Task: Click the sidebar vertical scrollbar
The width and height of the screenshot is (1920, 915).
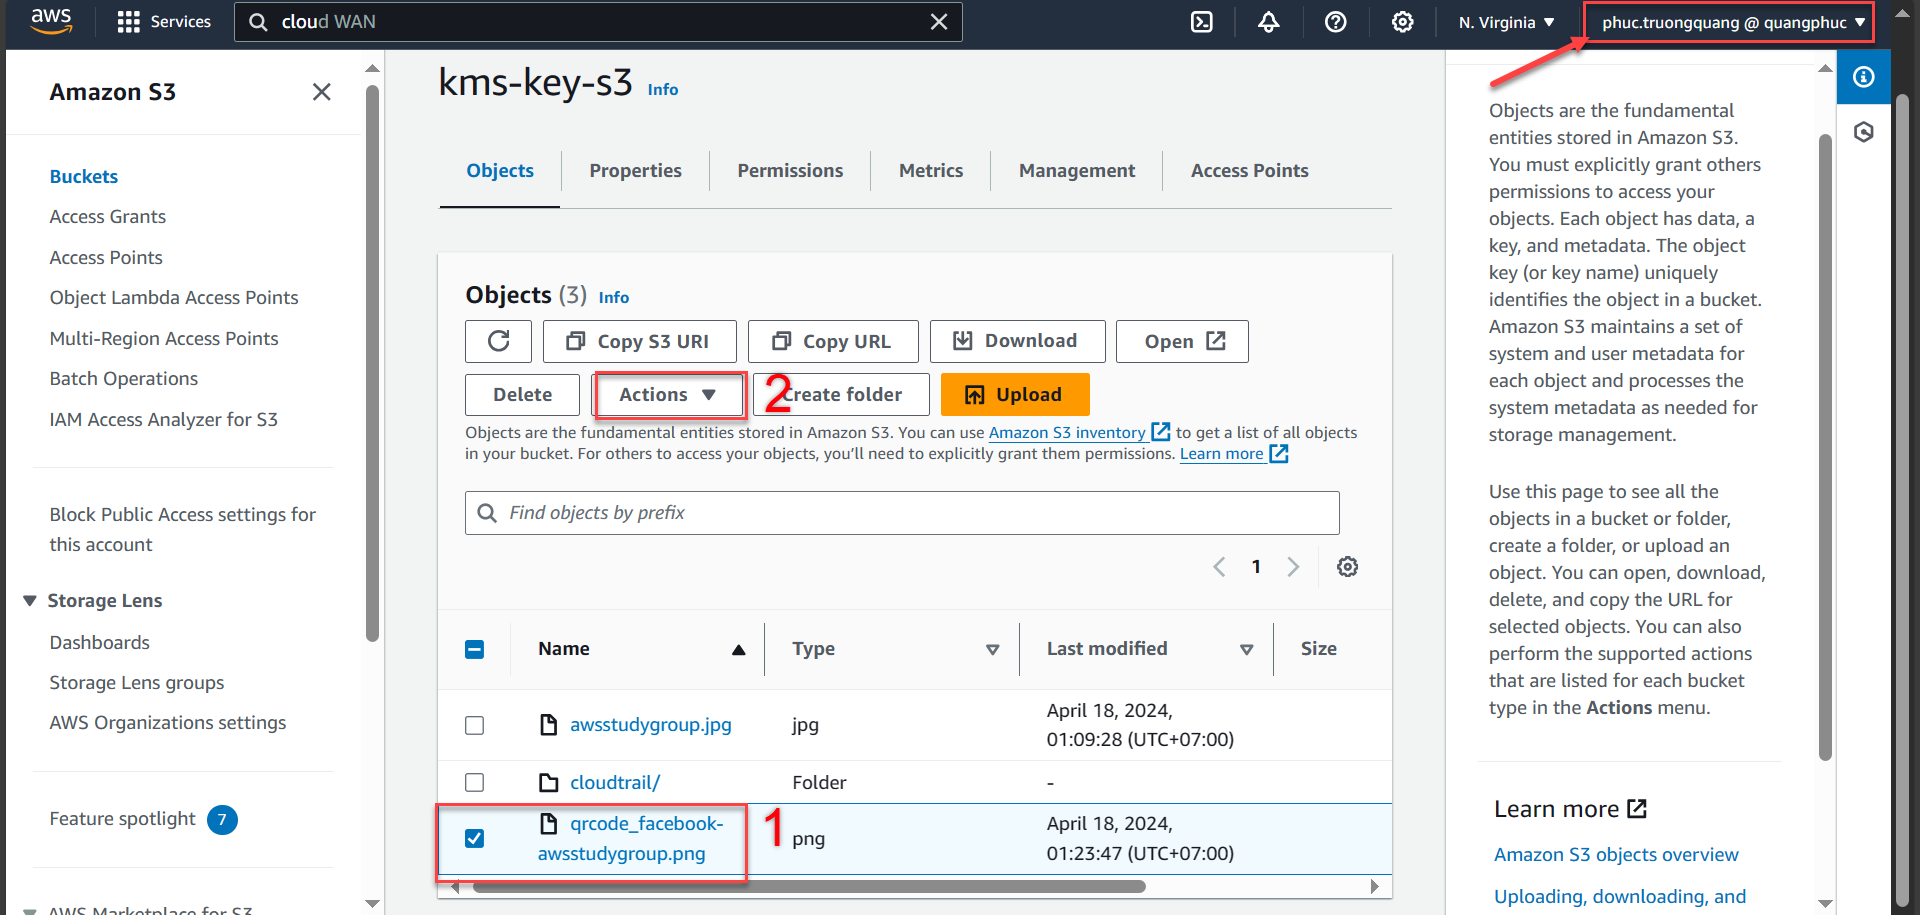Action: 373,362
